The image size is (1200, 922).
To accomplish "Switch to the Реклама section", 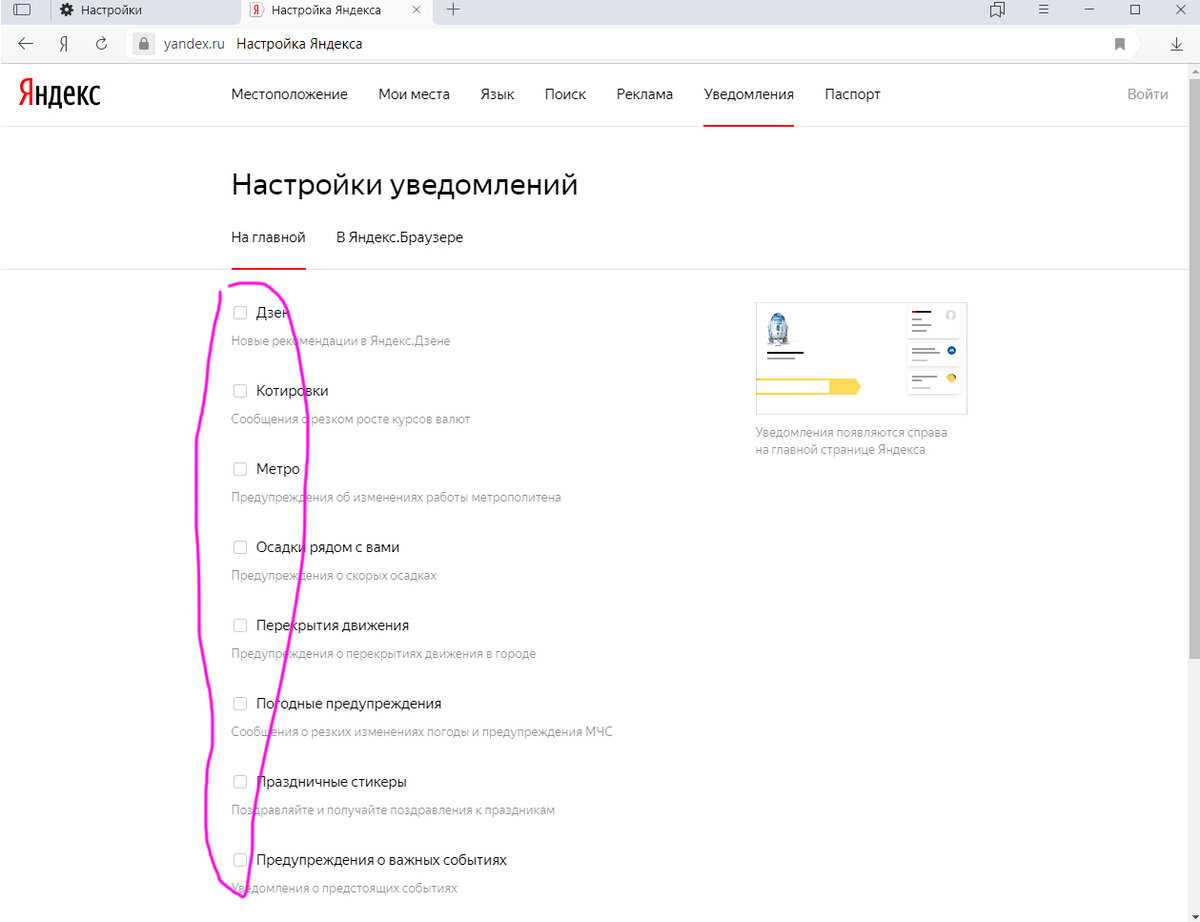I will pos(645,94).
